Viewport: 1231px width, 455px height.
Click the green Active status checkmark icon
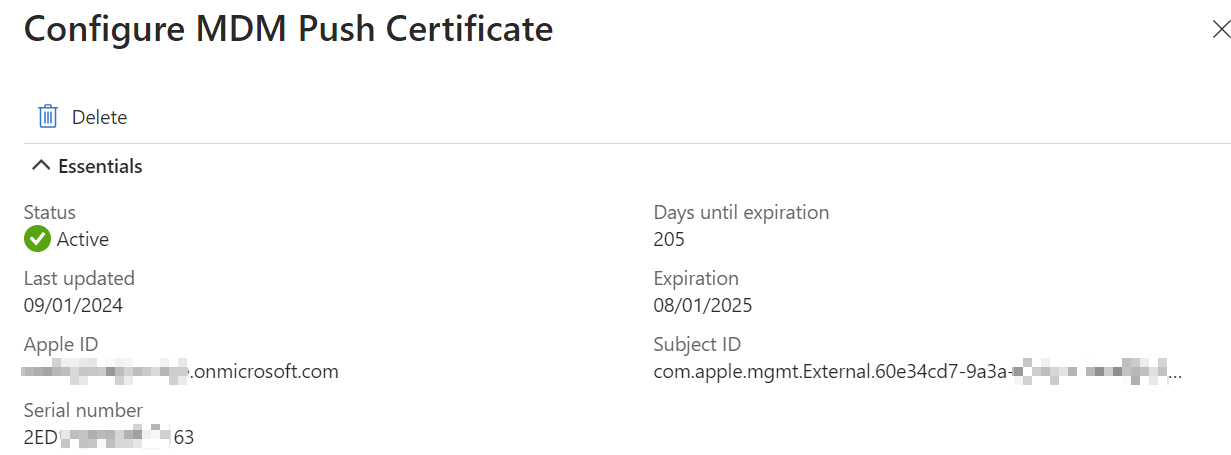pos(37,239)
